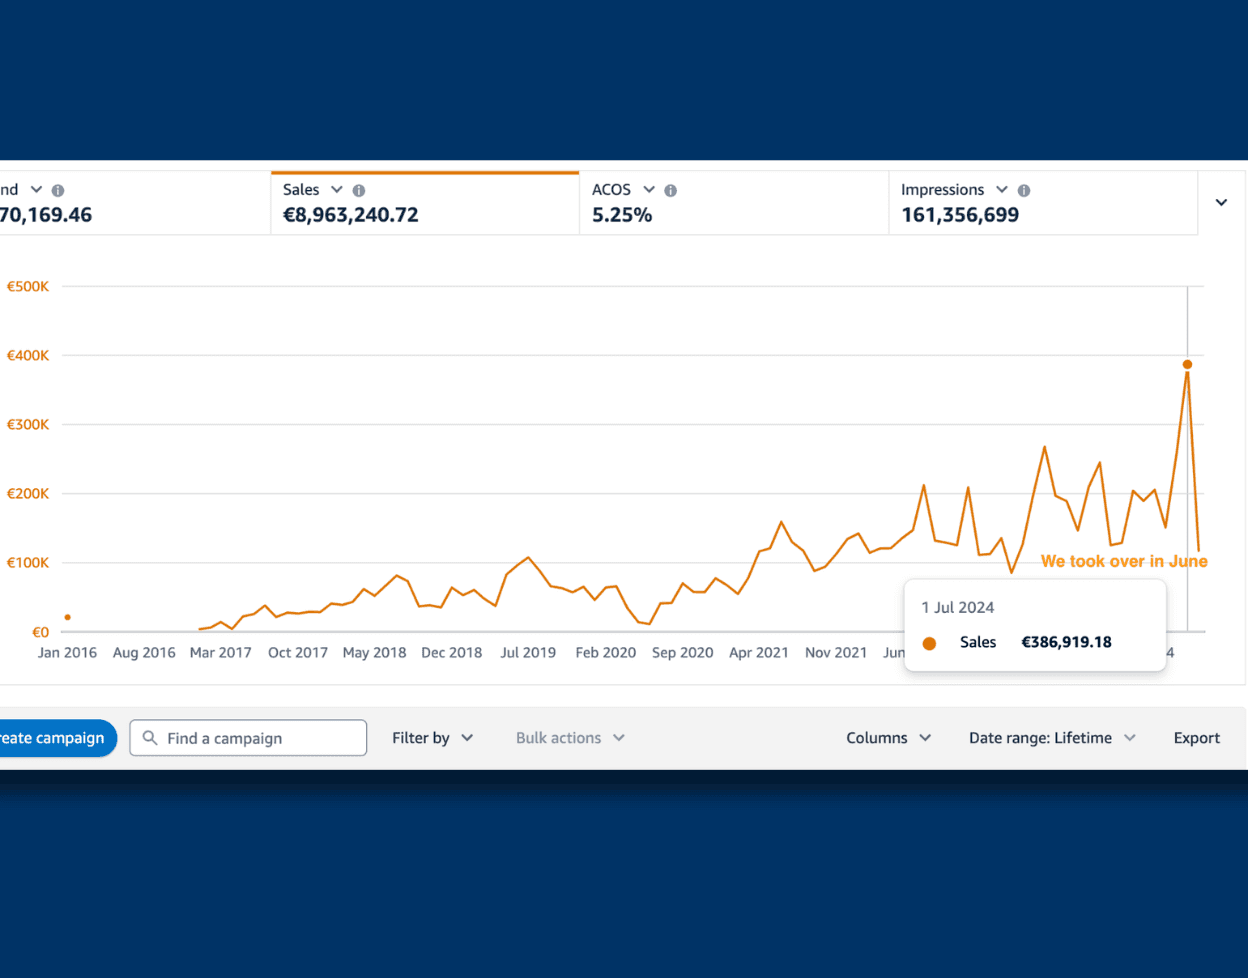
Task: Show info tooltip for Spend
Action: 58,190
